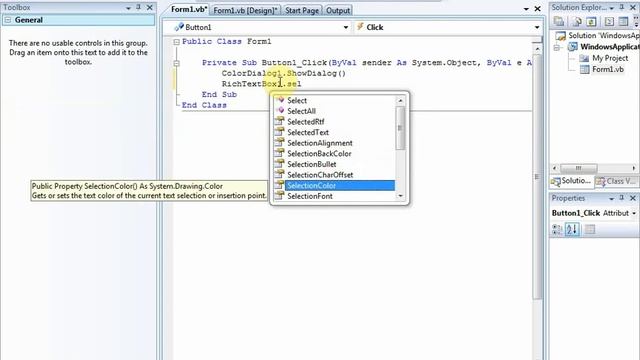Click Solution Explorer horizontal scrollbar thumb
Viewport: 640px width, 360px height.
click(x=578, y=168)
